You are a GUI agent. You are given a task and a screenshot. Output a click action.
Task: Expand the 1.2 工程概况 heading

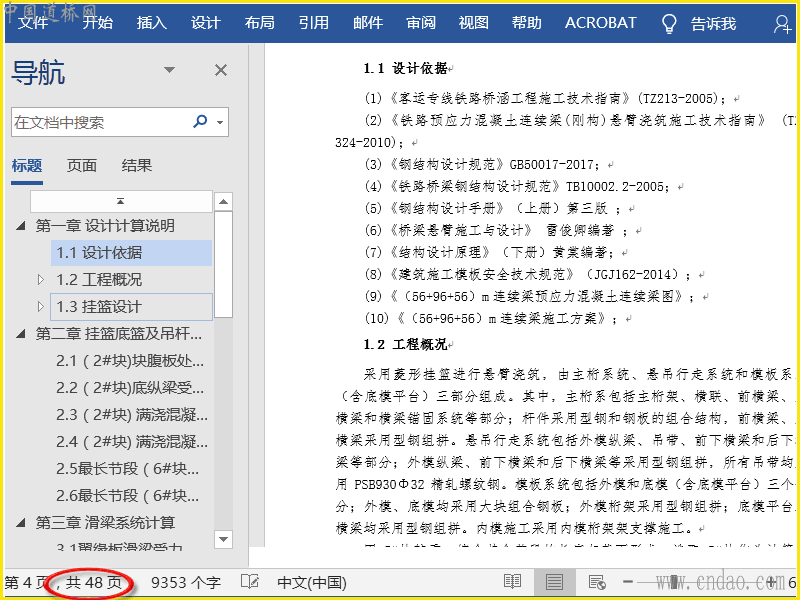(x=41, y=280)
